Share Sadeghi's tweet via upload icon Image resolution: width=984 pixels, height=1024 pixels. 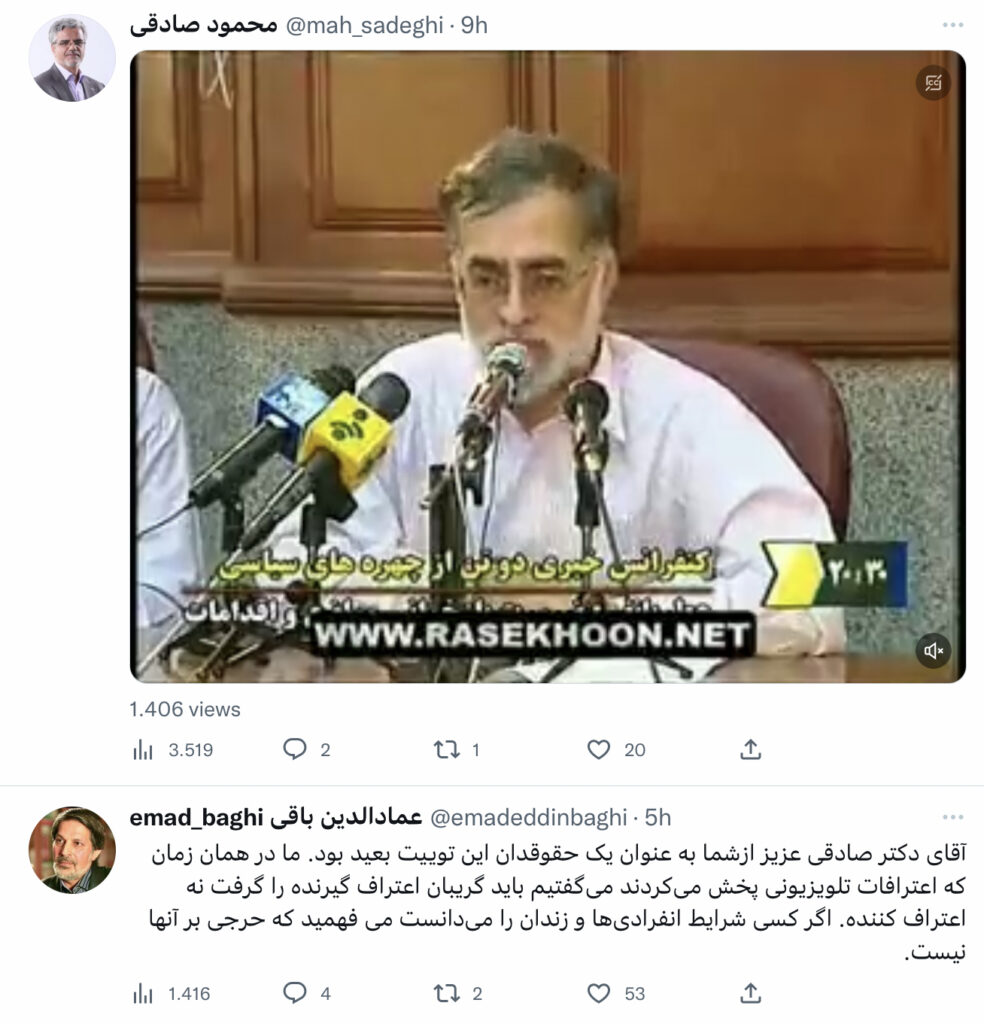click(x=750, y=749)
